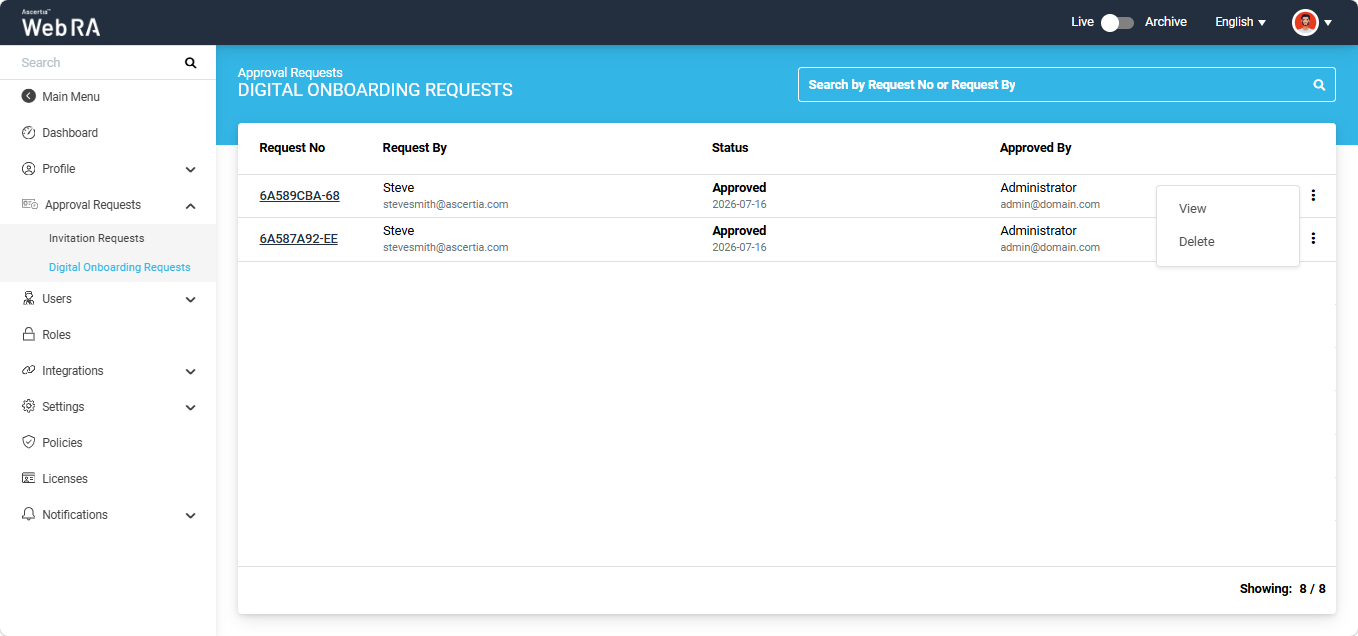
Task: Expand the Users menu chevron
Action: [191, 300]
